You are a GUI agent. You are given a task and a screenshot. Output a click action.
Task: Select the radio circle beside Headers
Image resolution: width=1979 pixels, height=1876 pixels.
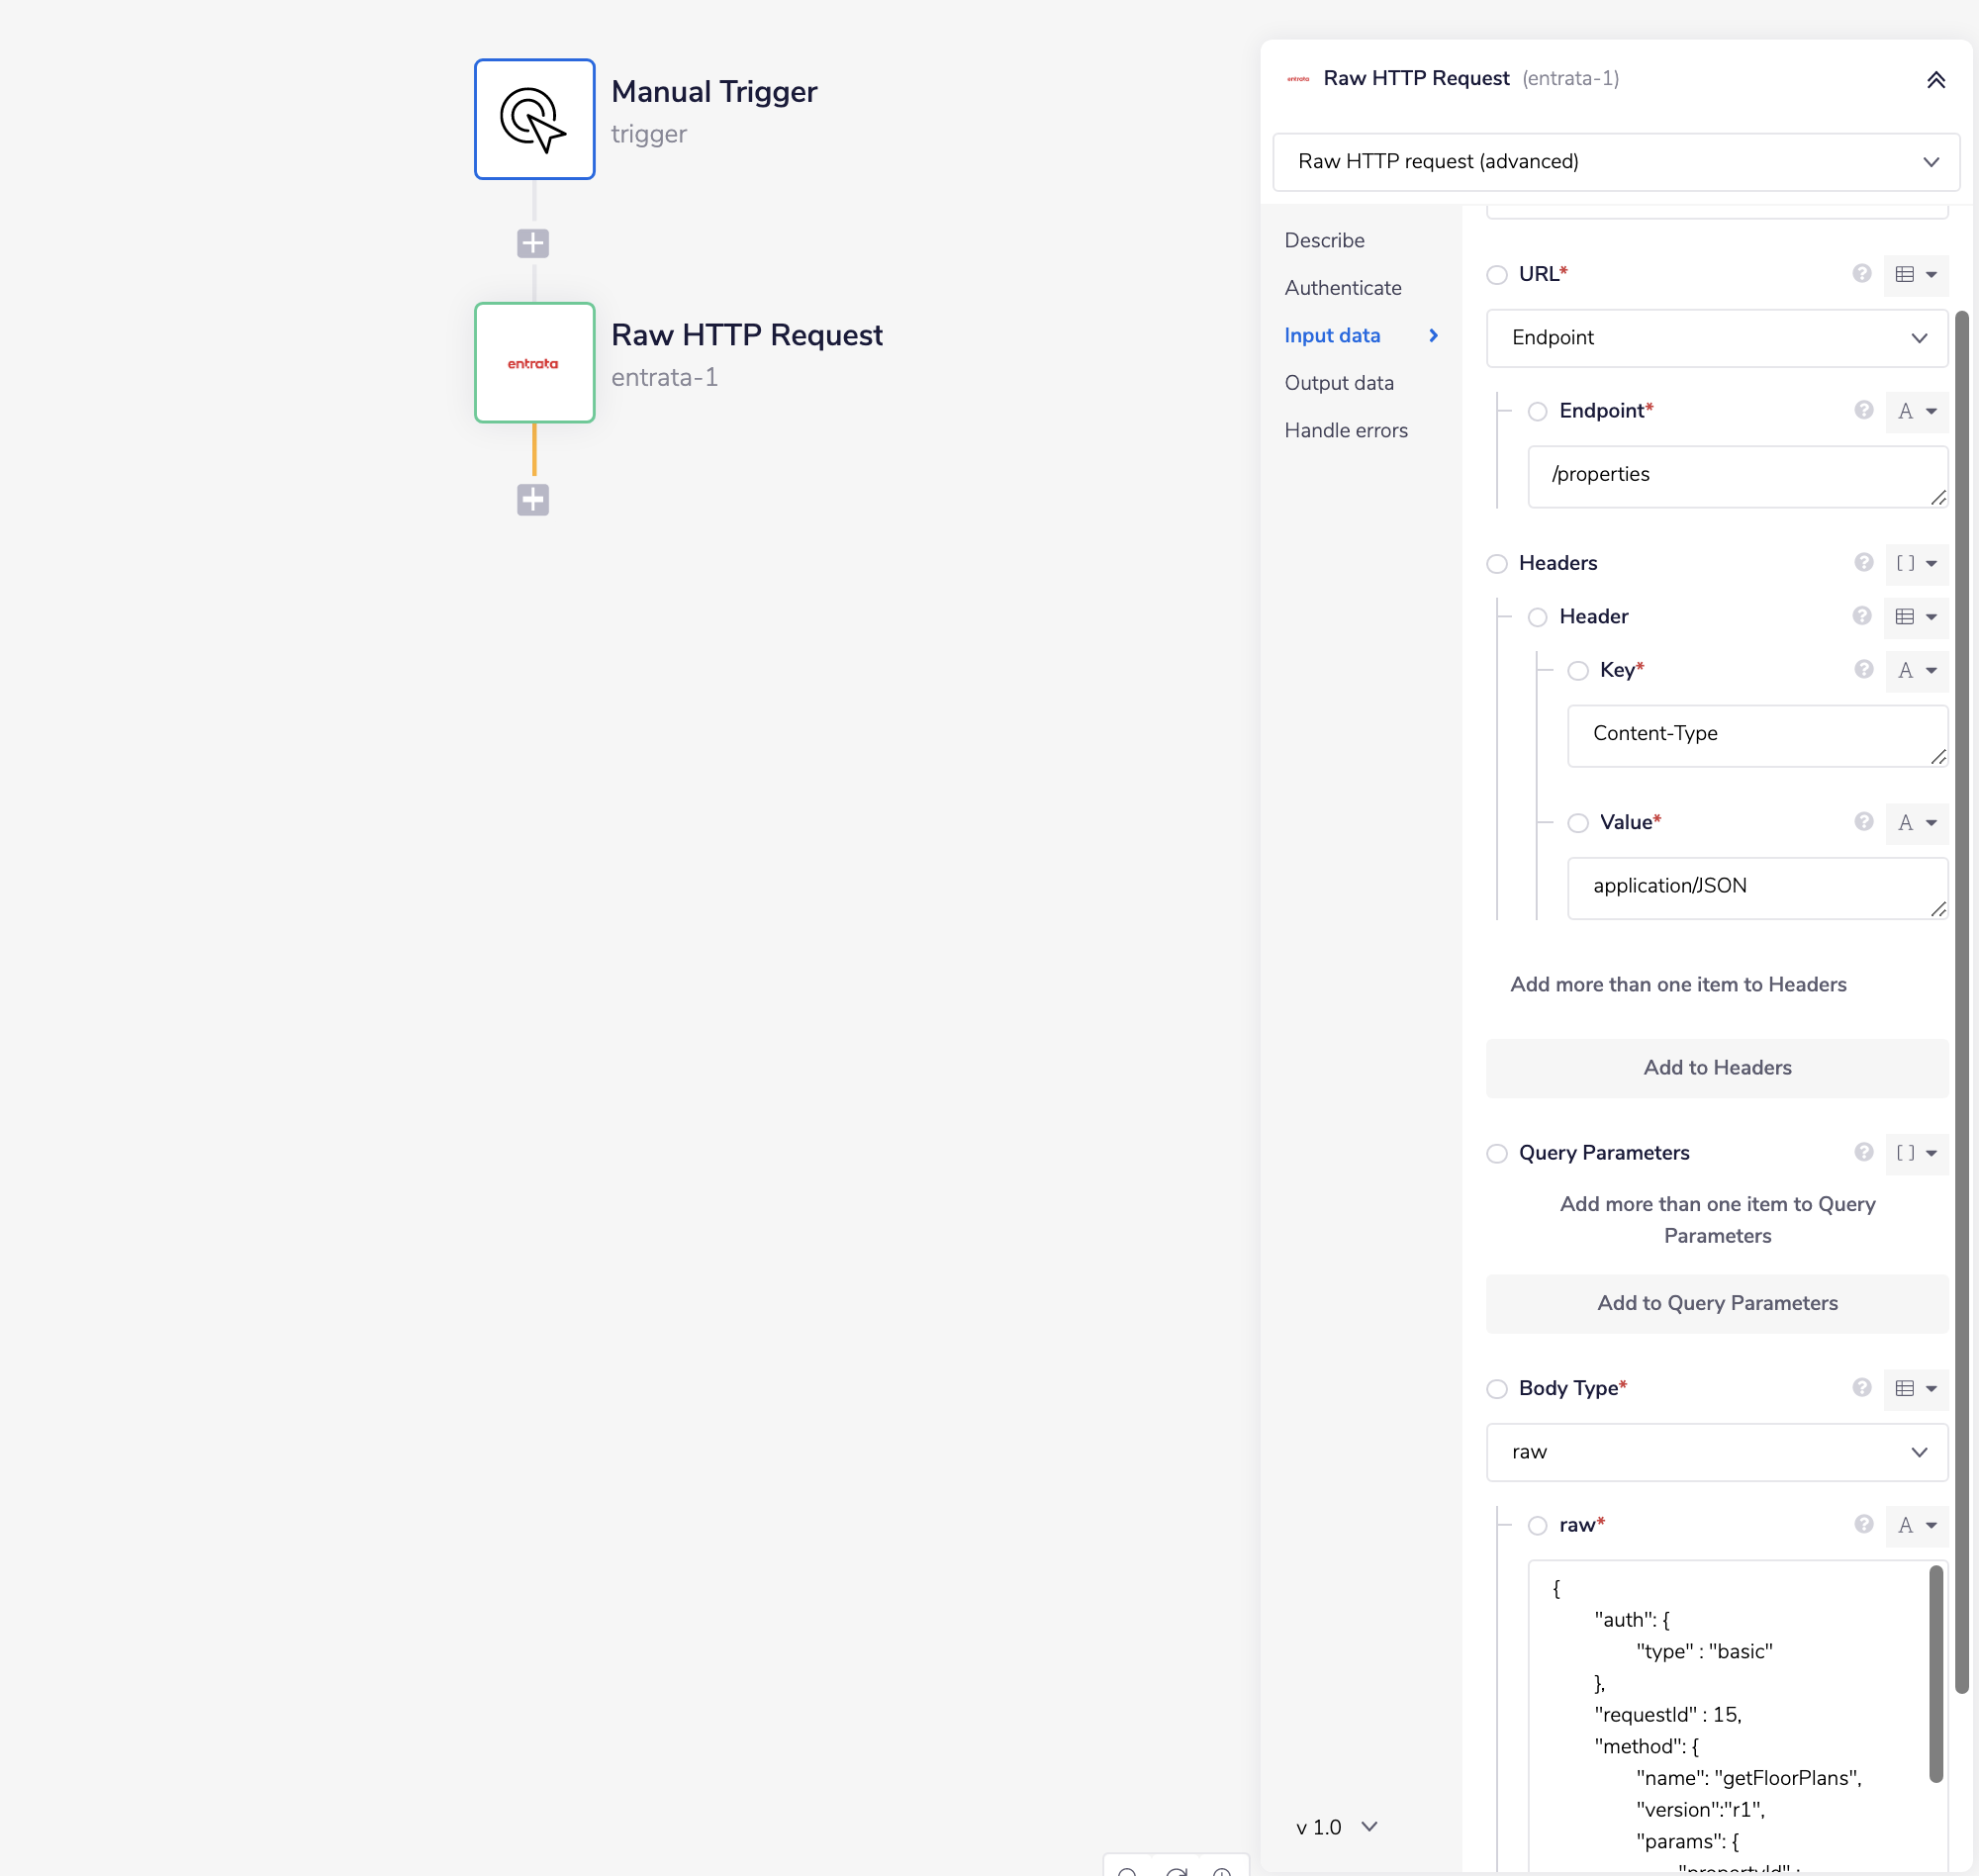point(1496,564)
